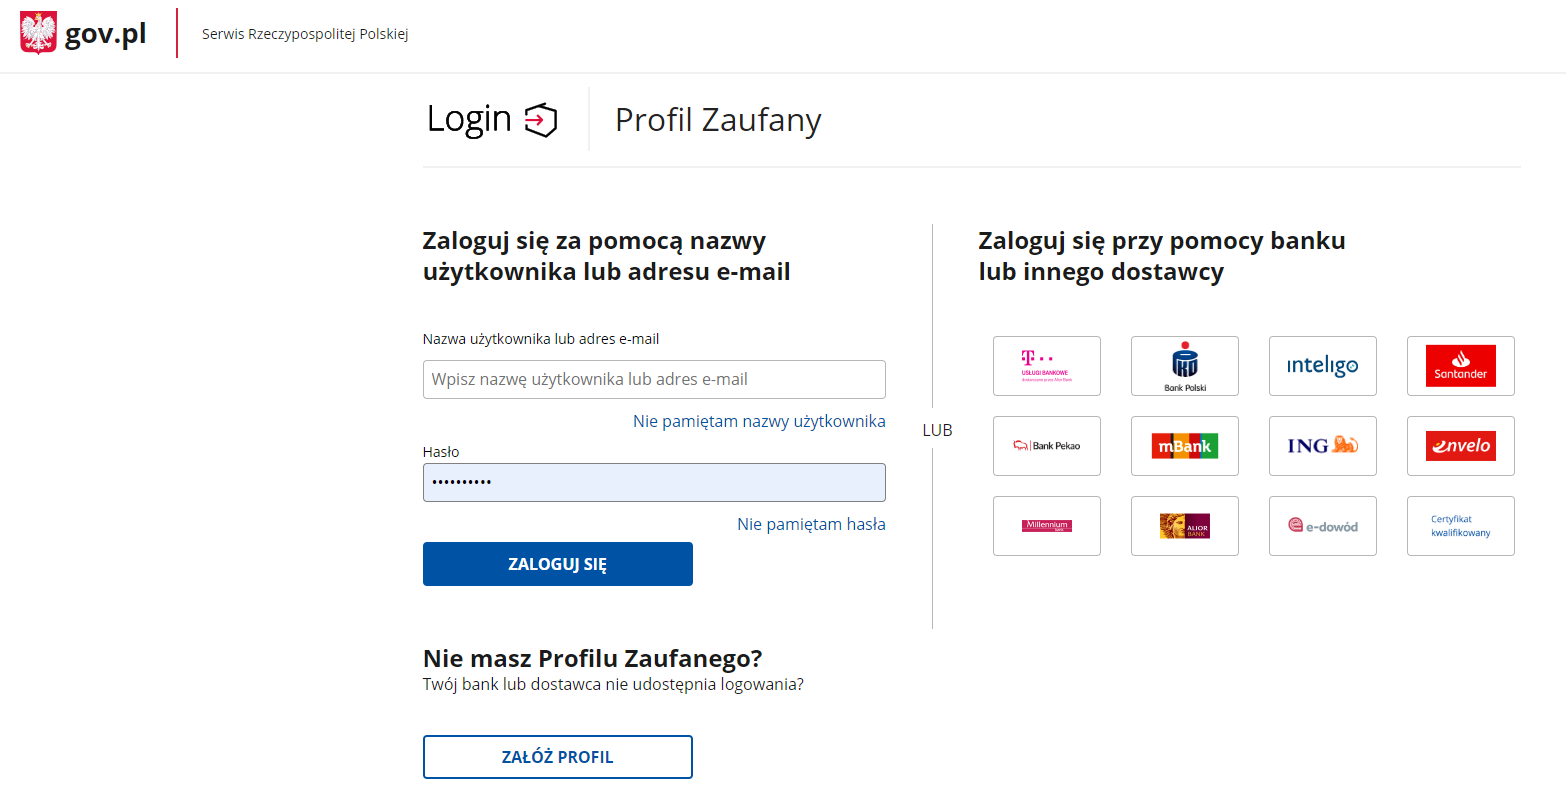1566x809 pixels.
Task: Select the T-Mobile Usługi Bankowe tile
Action: (x=1047, y=366)
